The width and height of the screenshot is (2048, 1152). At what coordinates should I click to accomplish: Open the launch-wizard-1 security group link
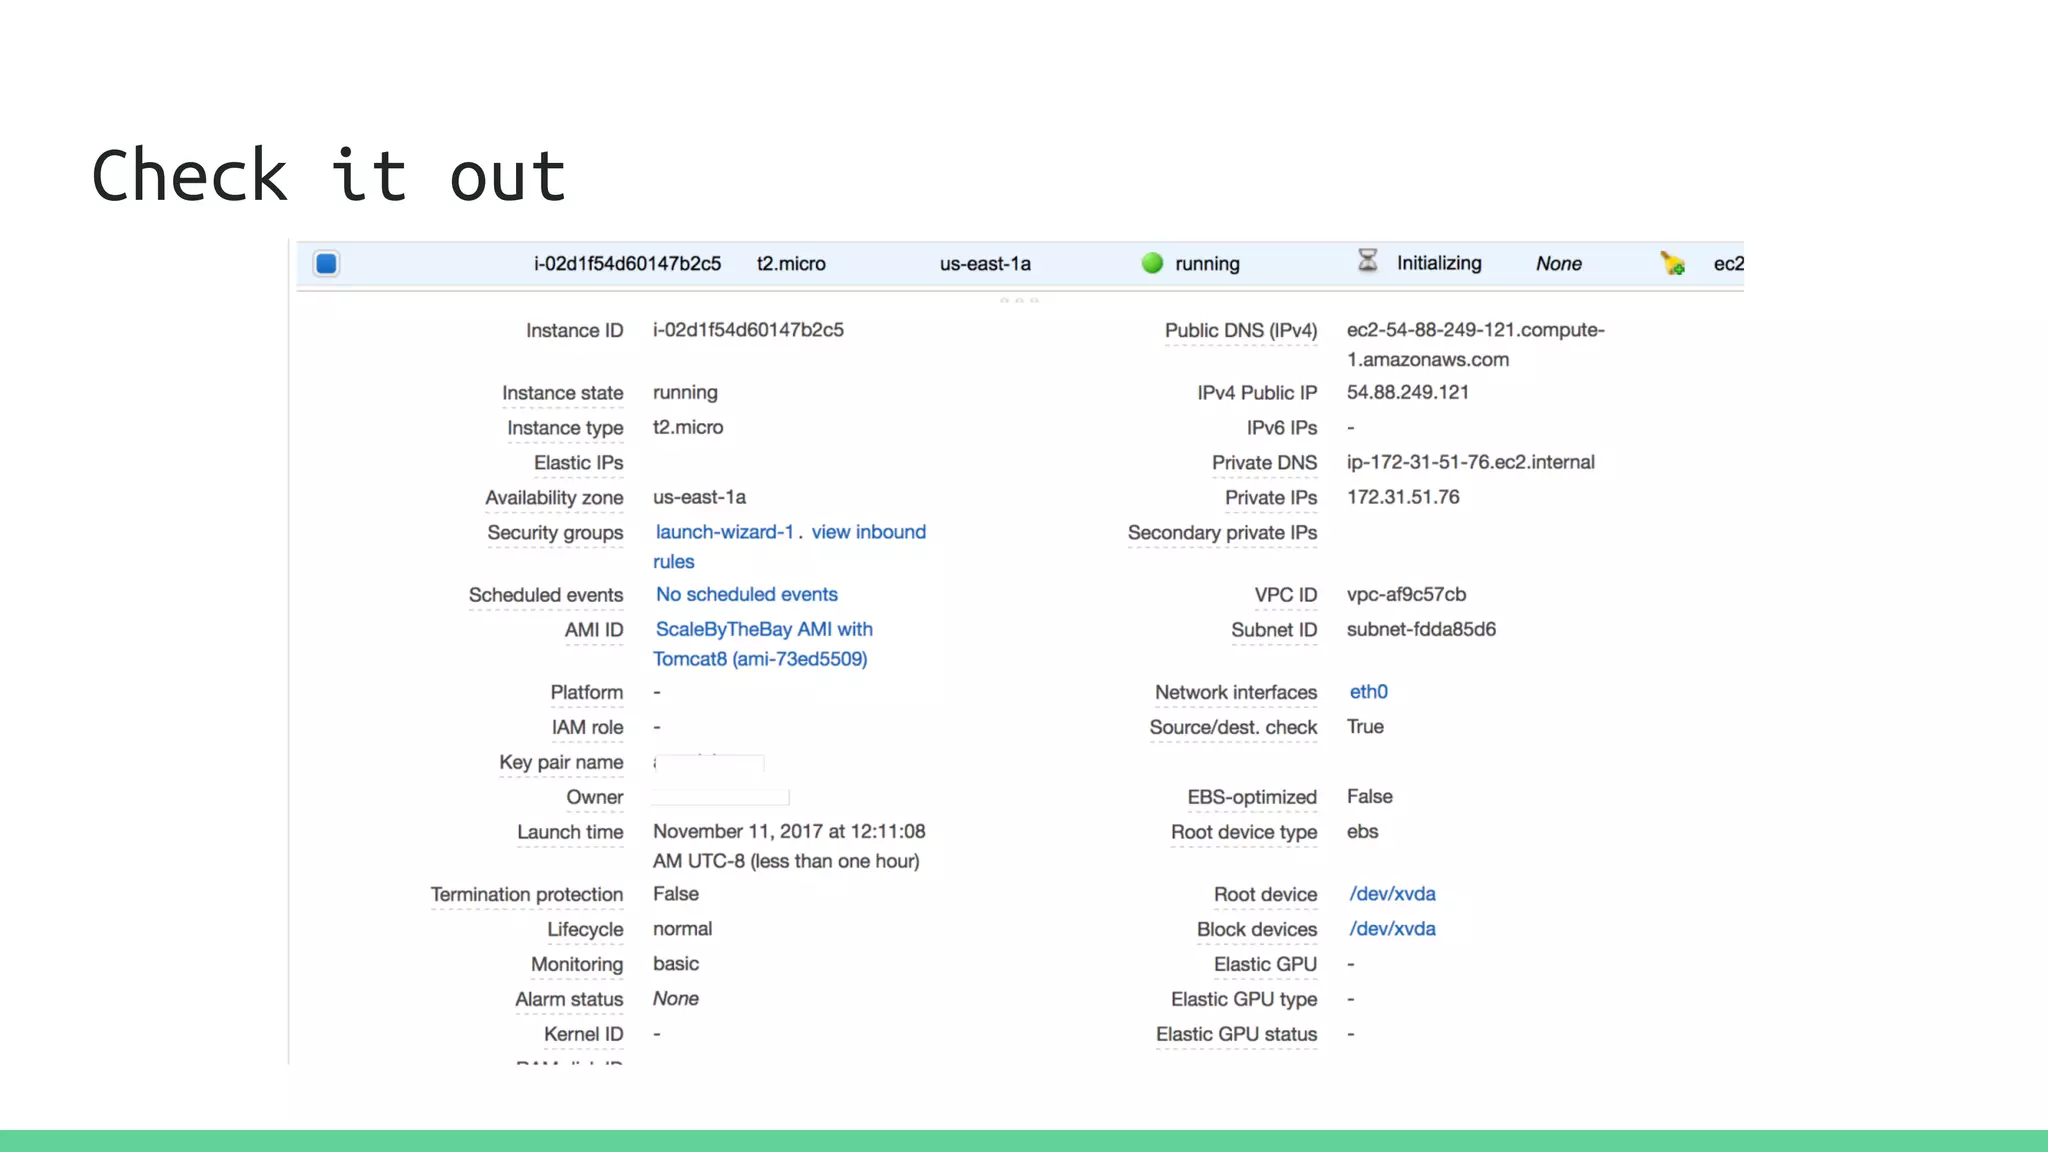[x=724, y=532]
